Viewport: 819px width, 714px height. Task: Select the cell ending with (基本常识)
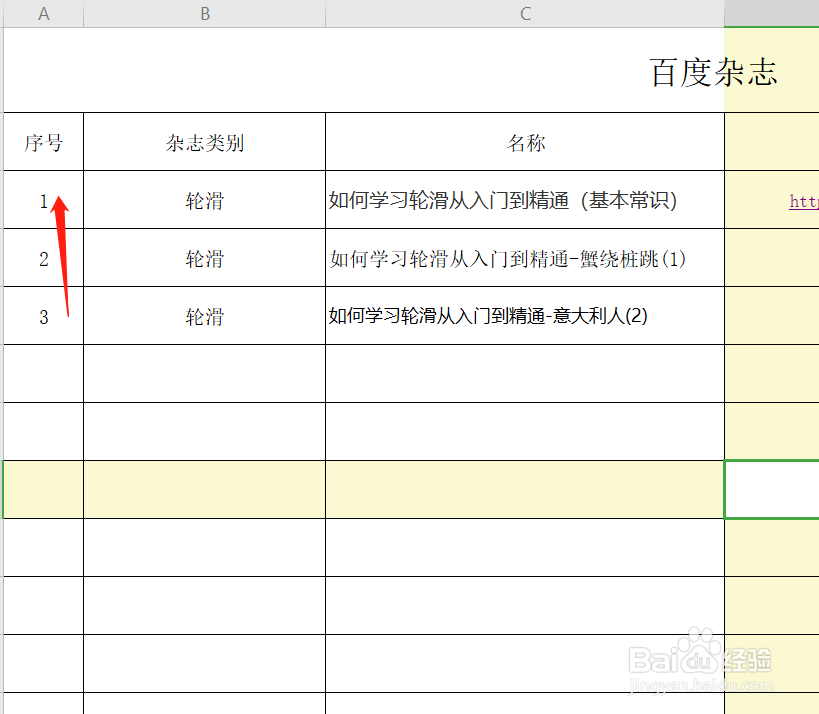point(525,200)
